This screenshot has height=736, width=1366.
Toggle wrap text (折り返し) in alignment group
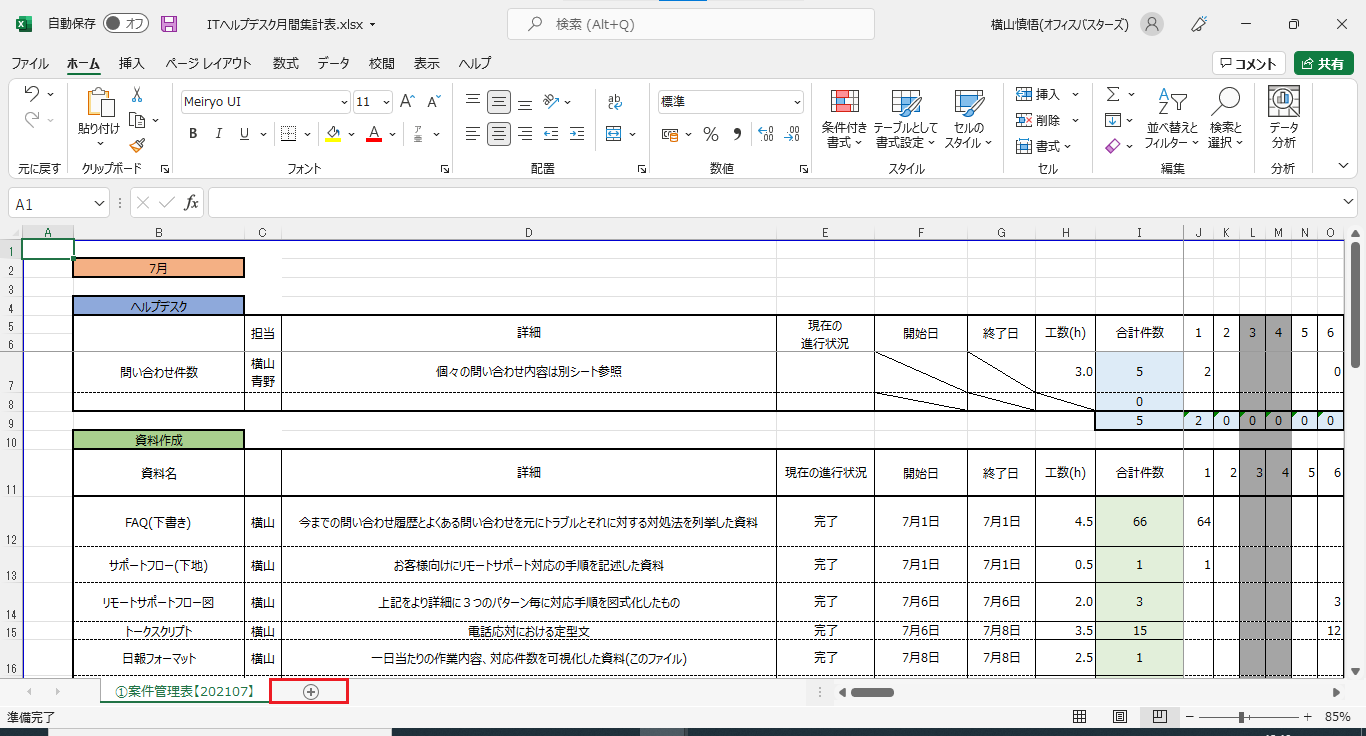coord(614,102)
